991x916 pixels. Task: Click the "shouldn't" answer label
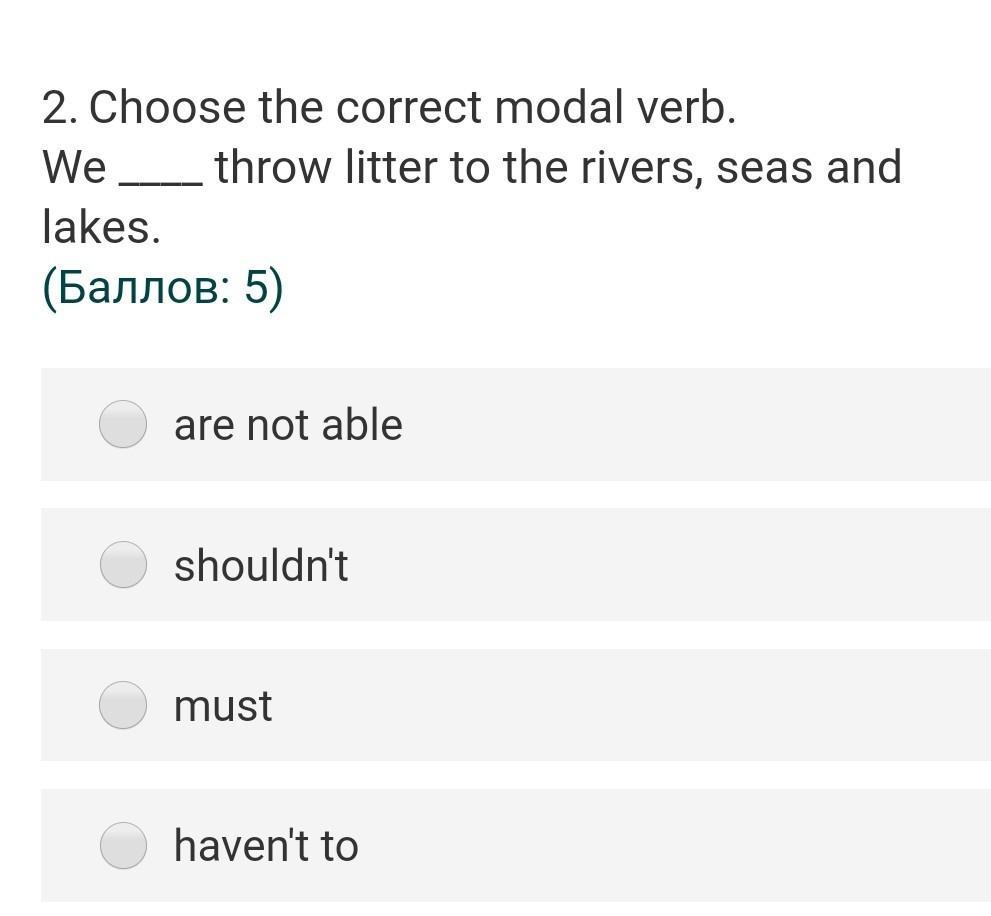tap(261, 566)
